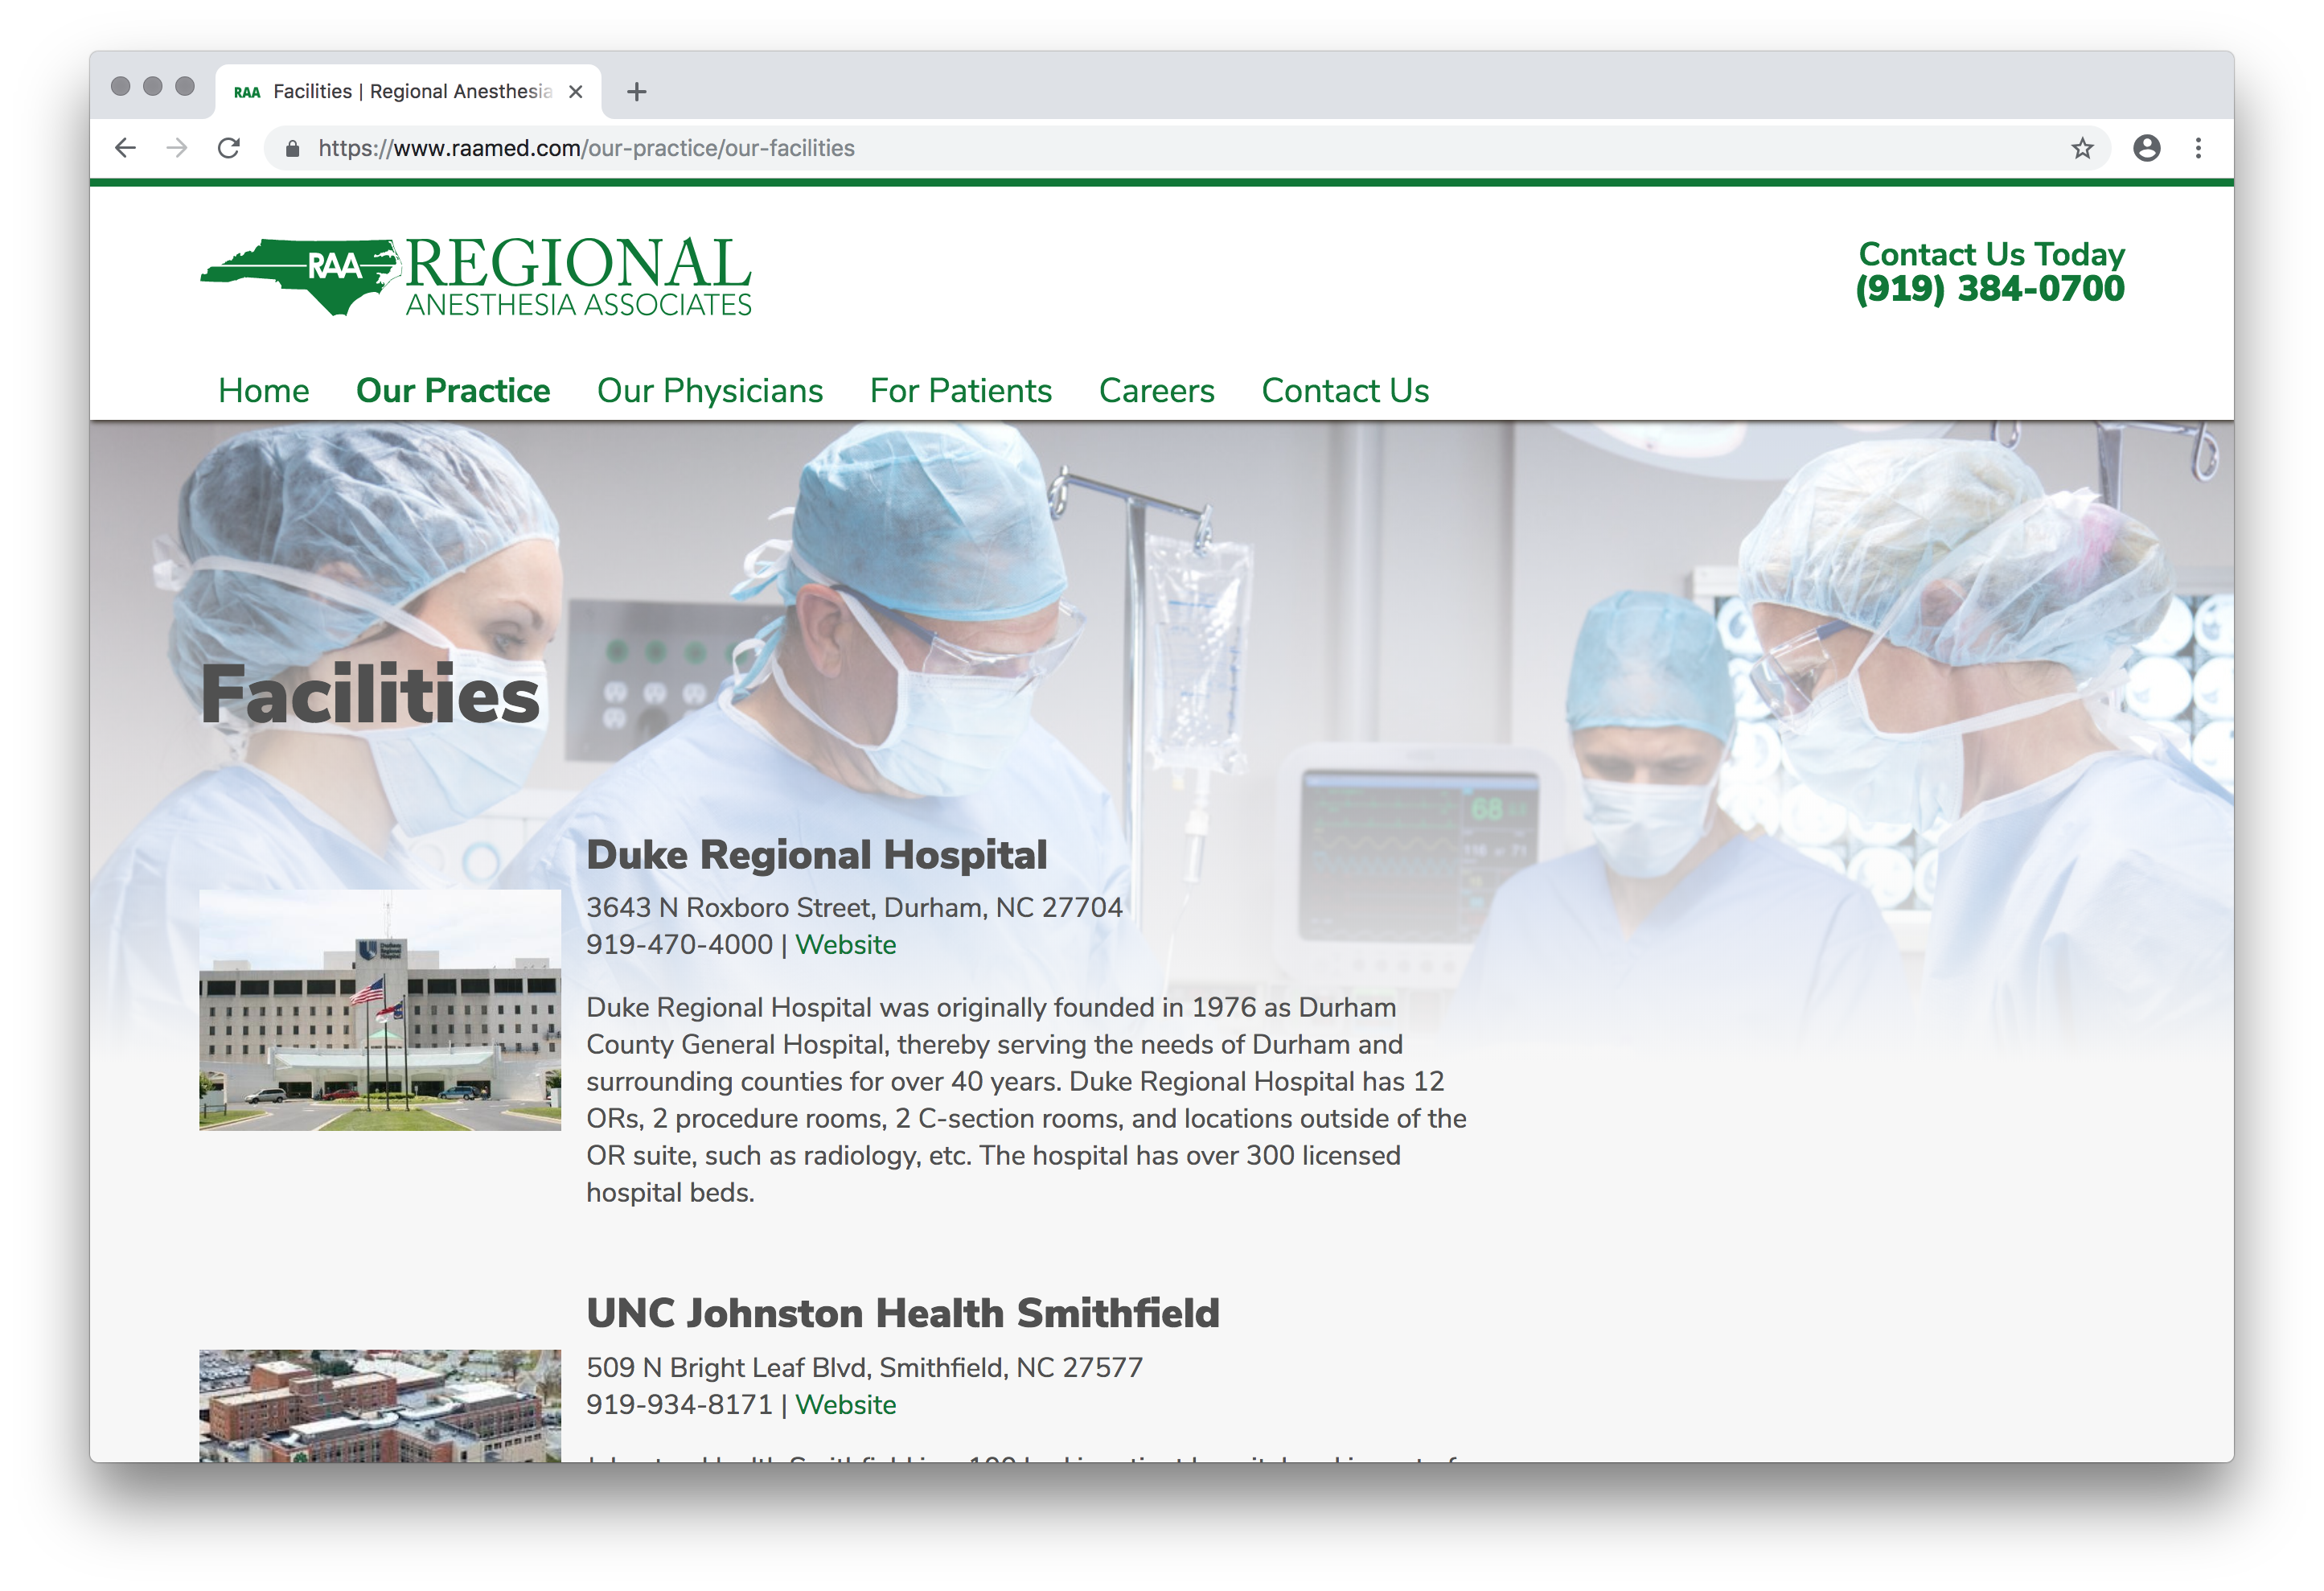The width and height of the screenshot is (2324, 1591).
Task: Open the Chrome profile avatar icon
Action: [2146, 148]
